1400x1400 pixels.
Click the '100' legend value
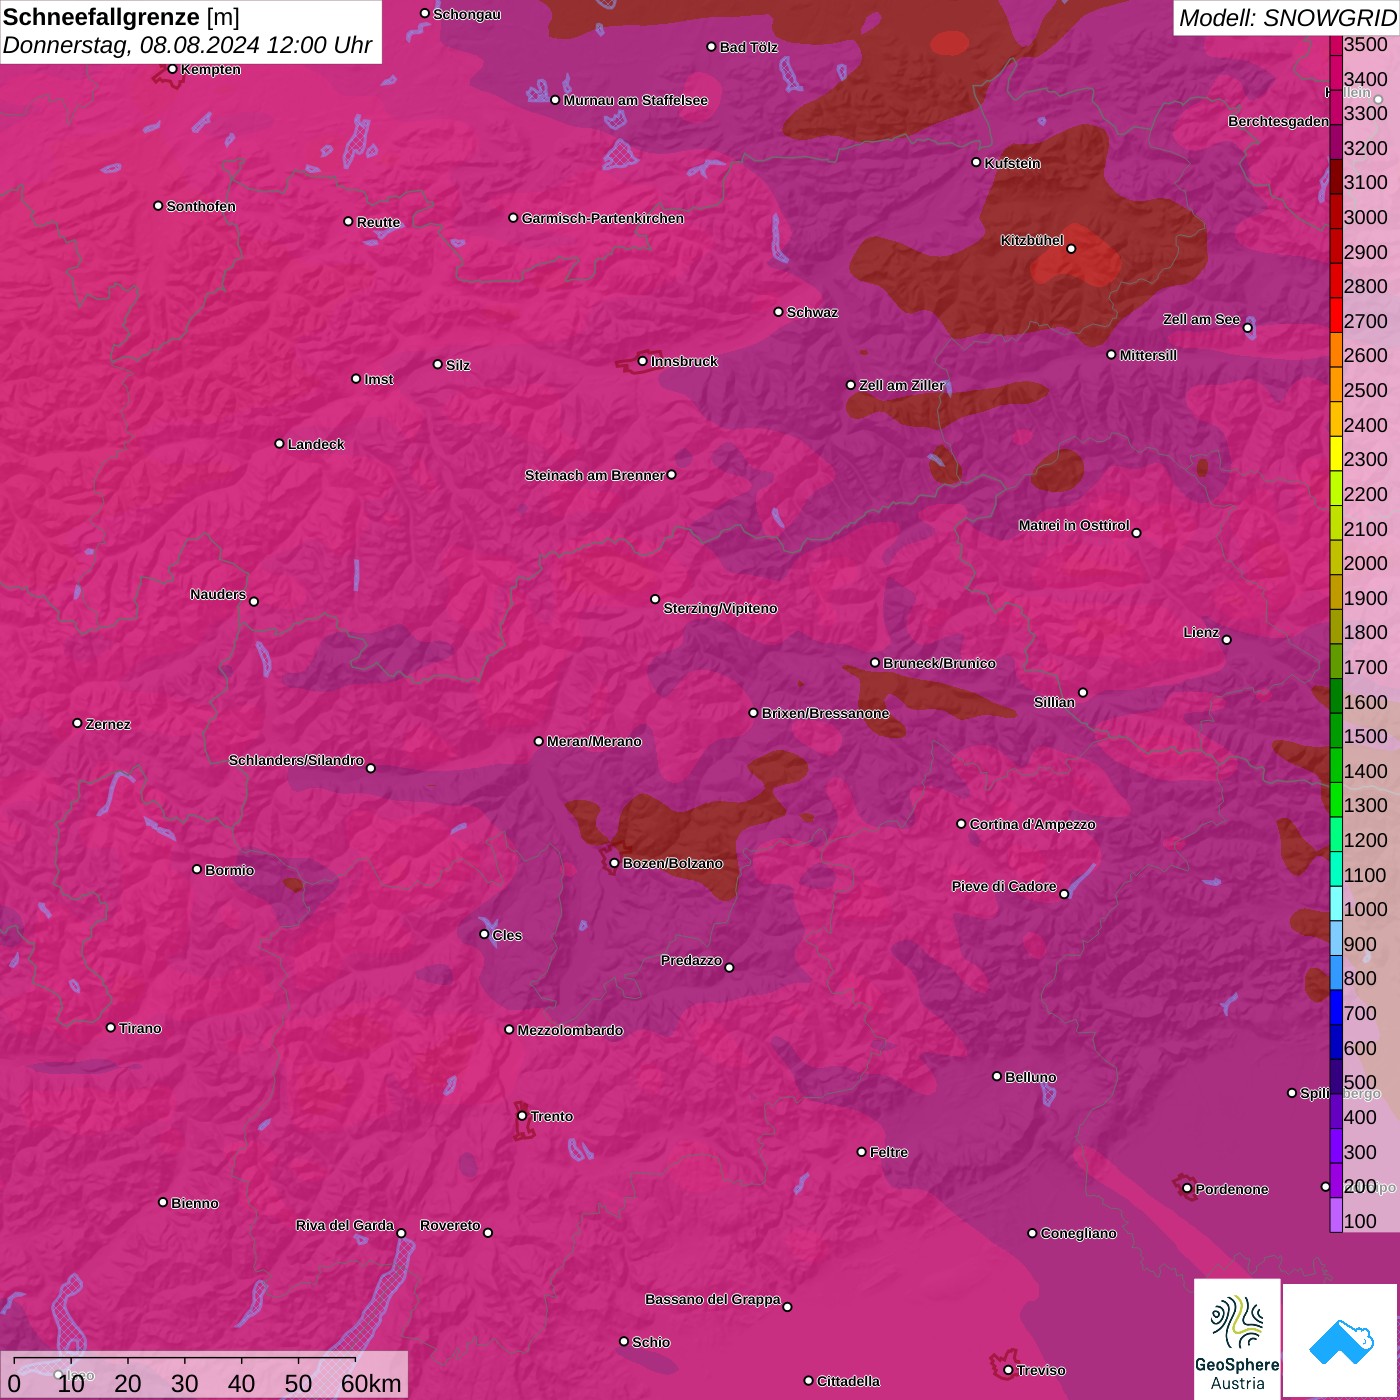(1360, 1221)
